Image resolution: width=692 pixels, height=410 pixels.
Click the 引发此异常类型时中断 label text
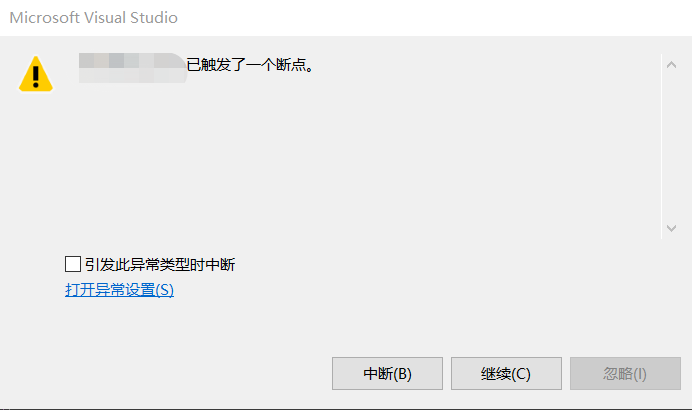[160, 264]
